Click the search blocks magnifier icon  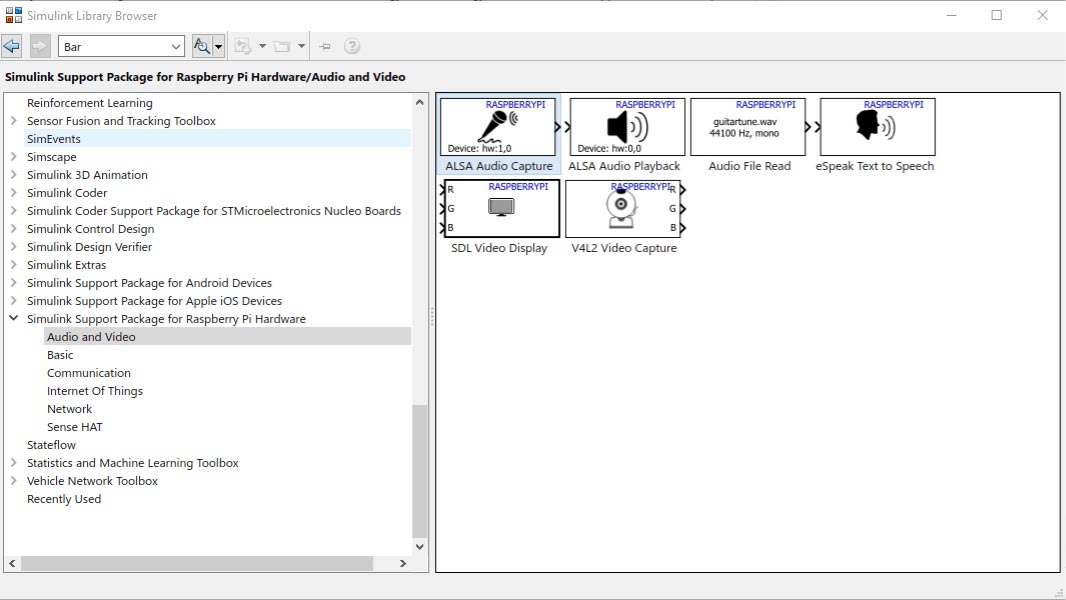click(x=202, y=46)
